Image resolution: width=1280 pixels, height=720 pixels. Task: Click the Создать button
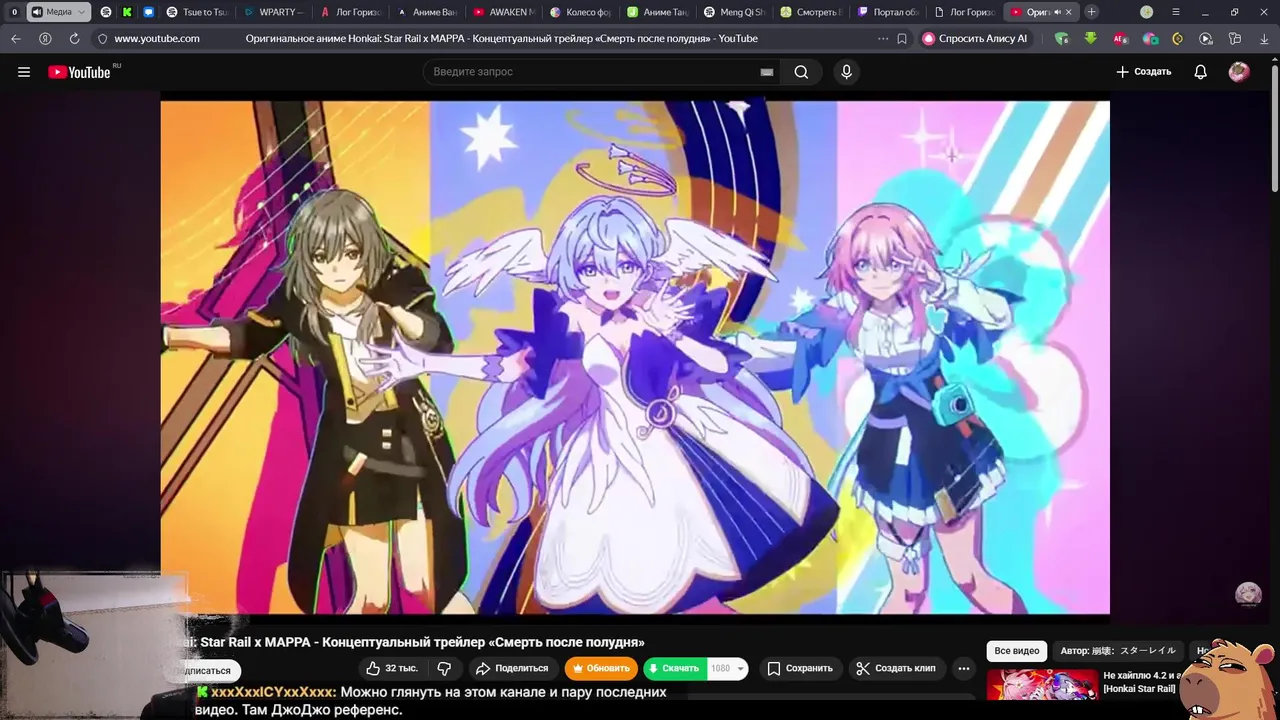click(1143, 72)
